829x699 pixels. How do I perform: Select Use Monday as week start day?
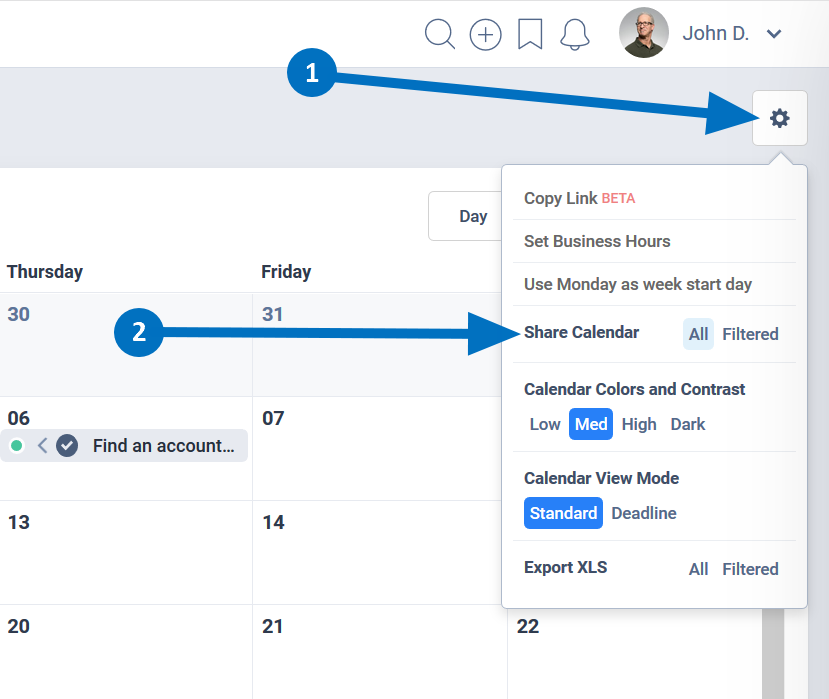coord(638,284)
